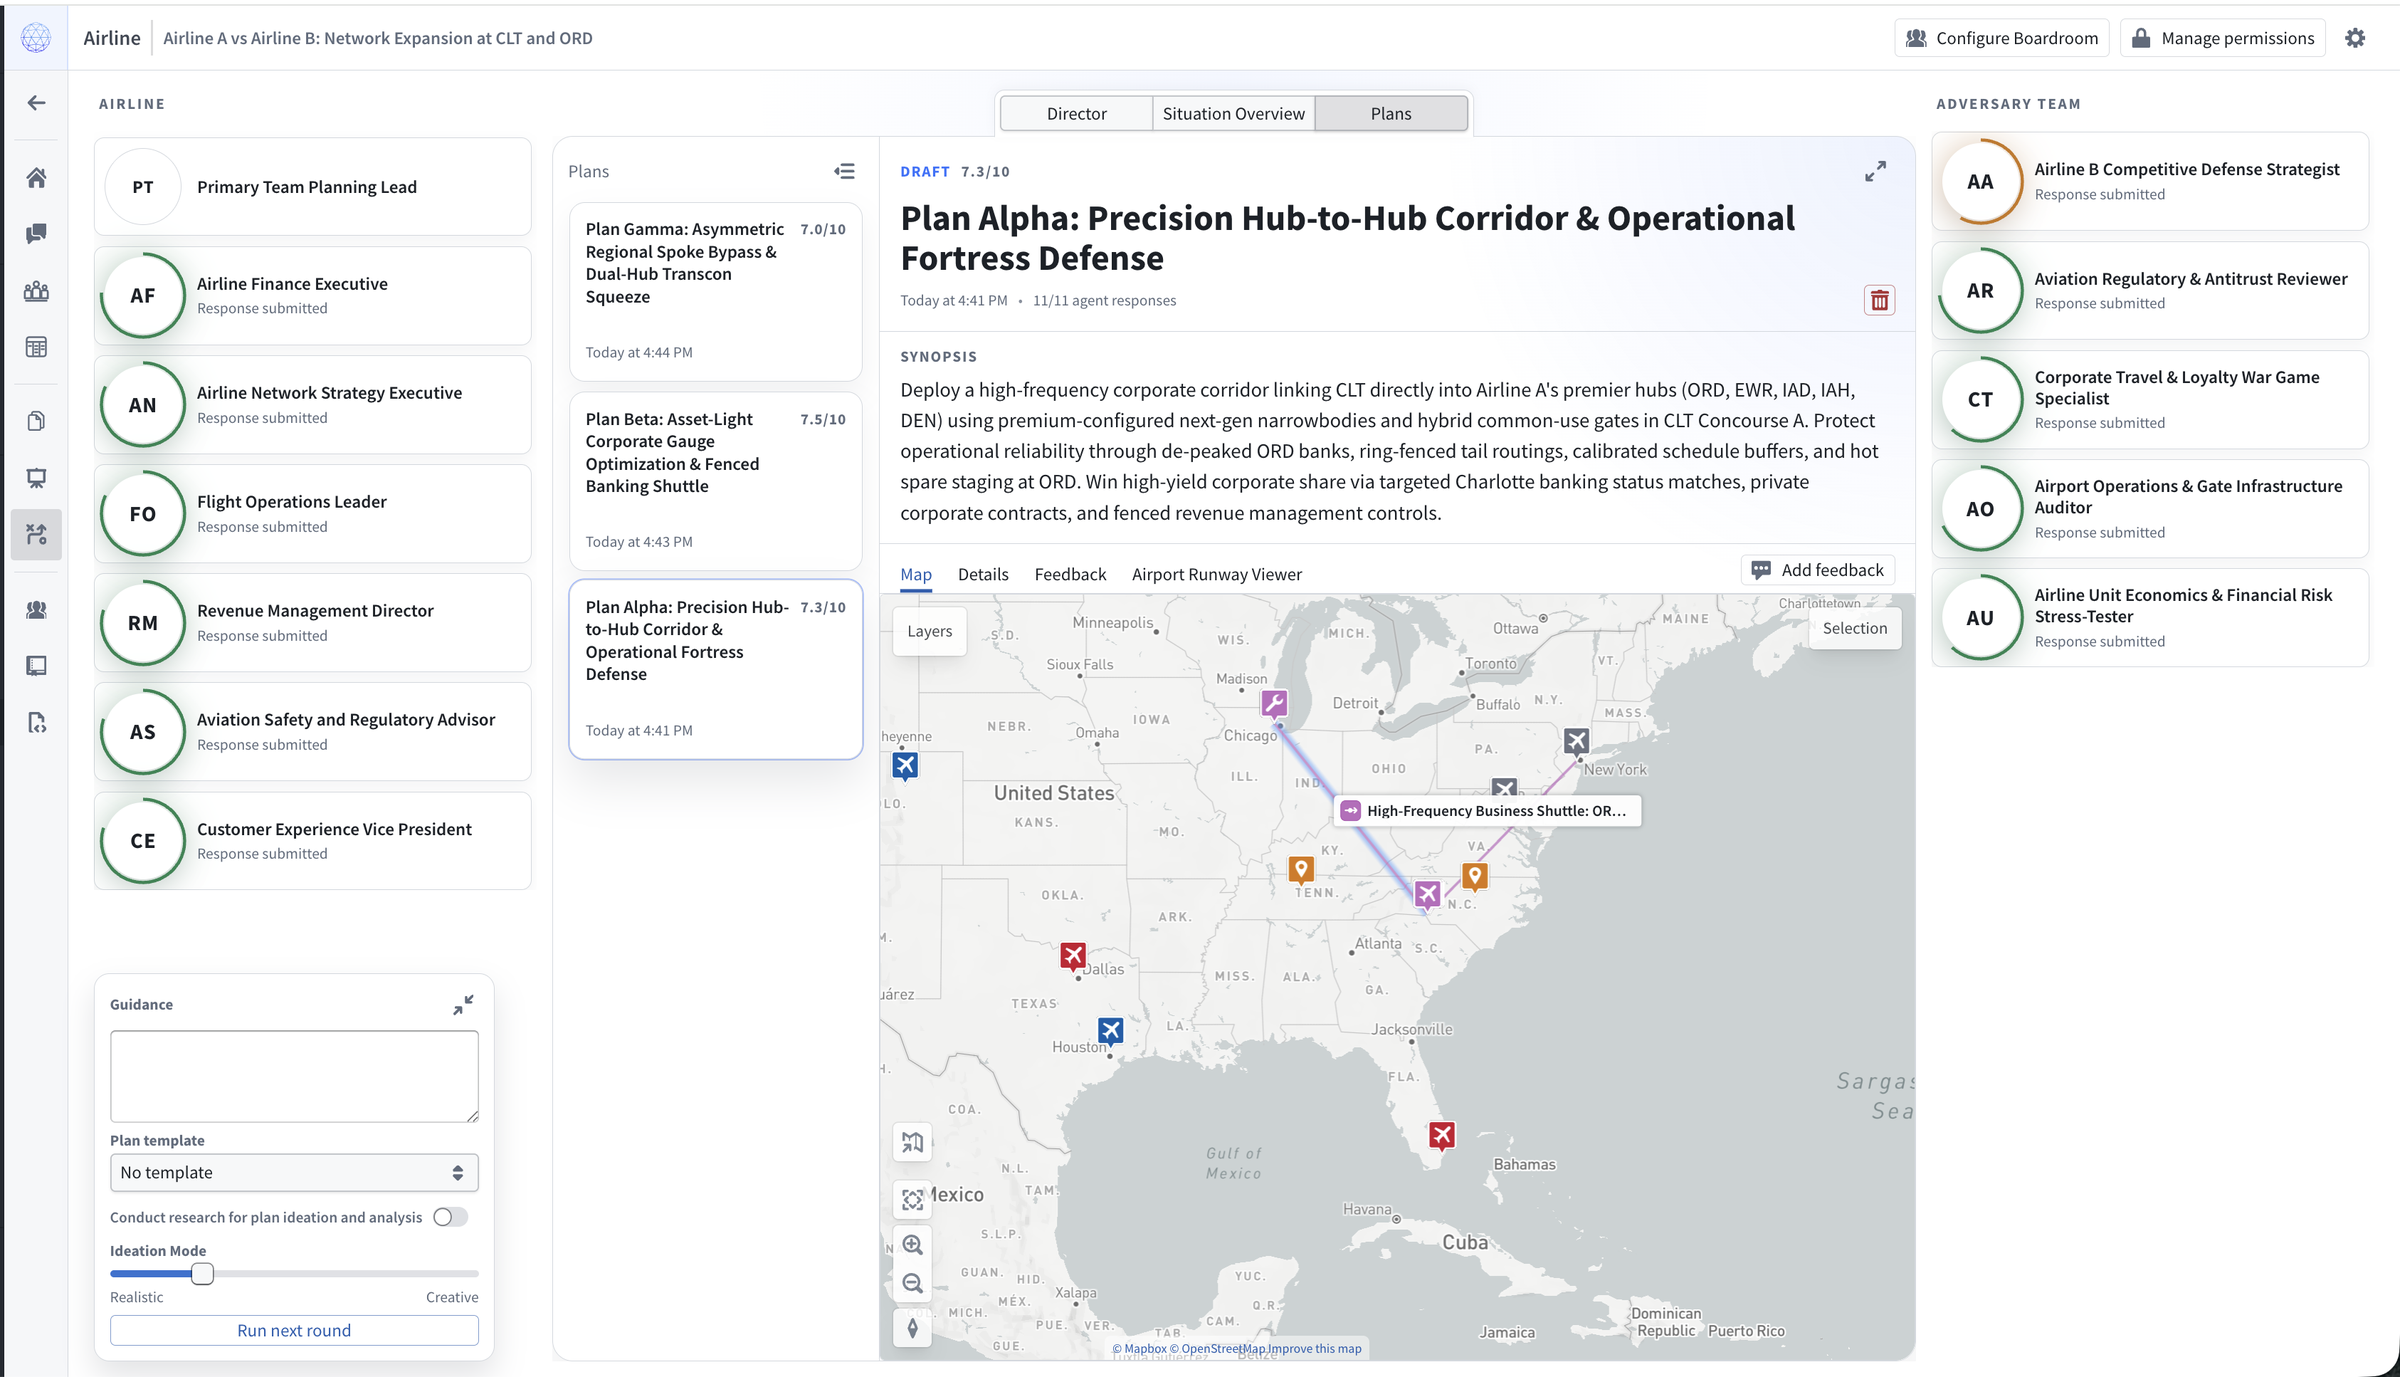
Task: Open Revenue Management Director agent card
Action: 312,623
